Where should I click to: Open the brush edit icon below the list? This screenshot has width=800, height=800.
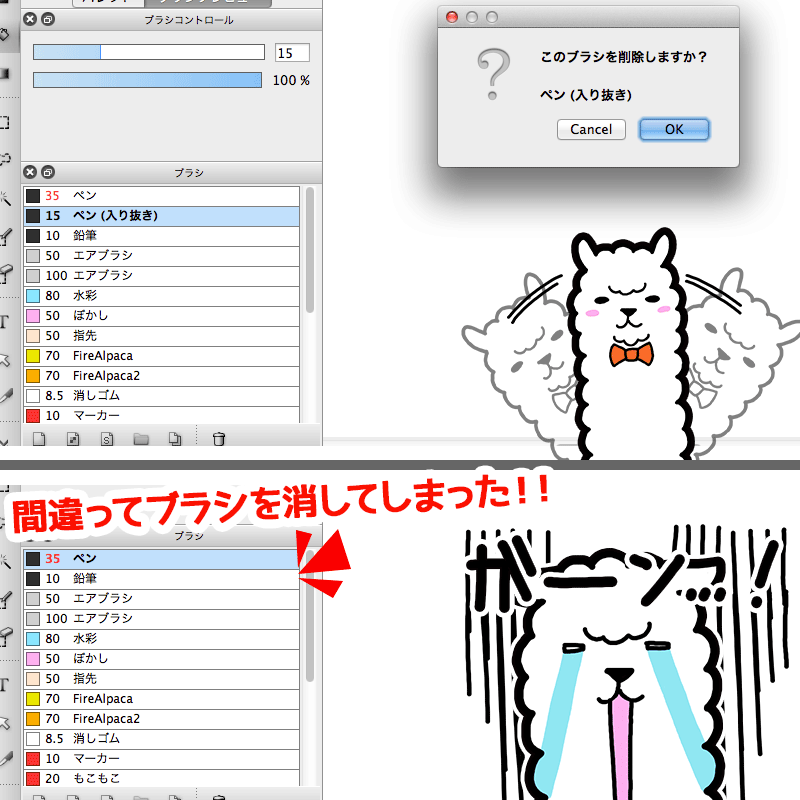71,438
